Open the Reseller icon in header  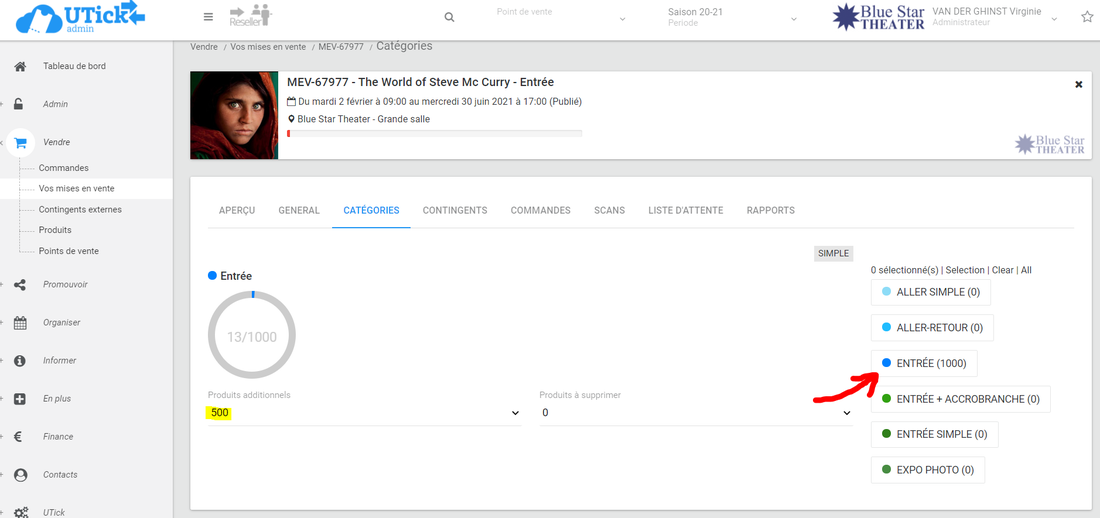250,16
